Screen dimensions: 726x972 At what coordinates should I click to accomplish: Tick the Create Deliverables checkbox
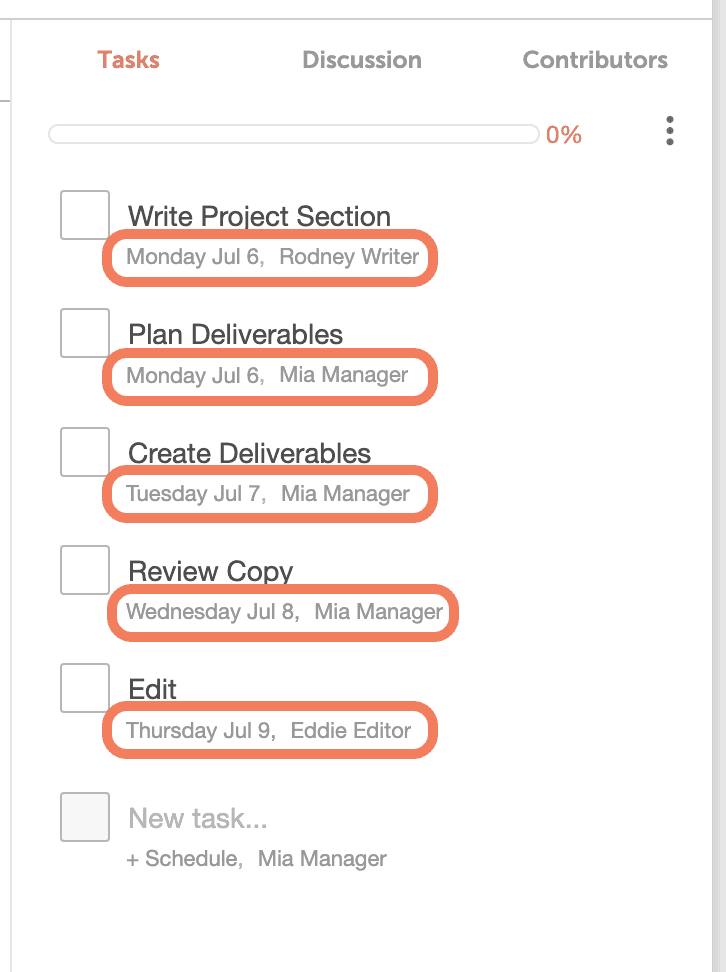pos(84,450)
